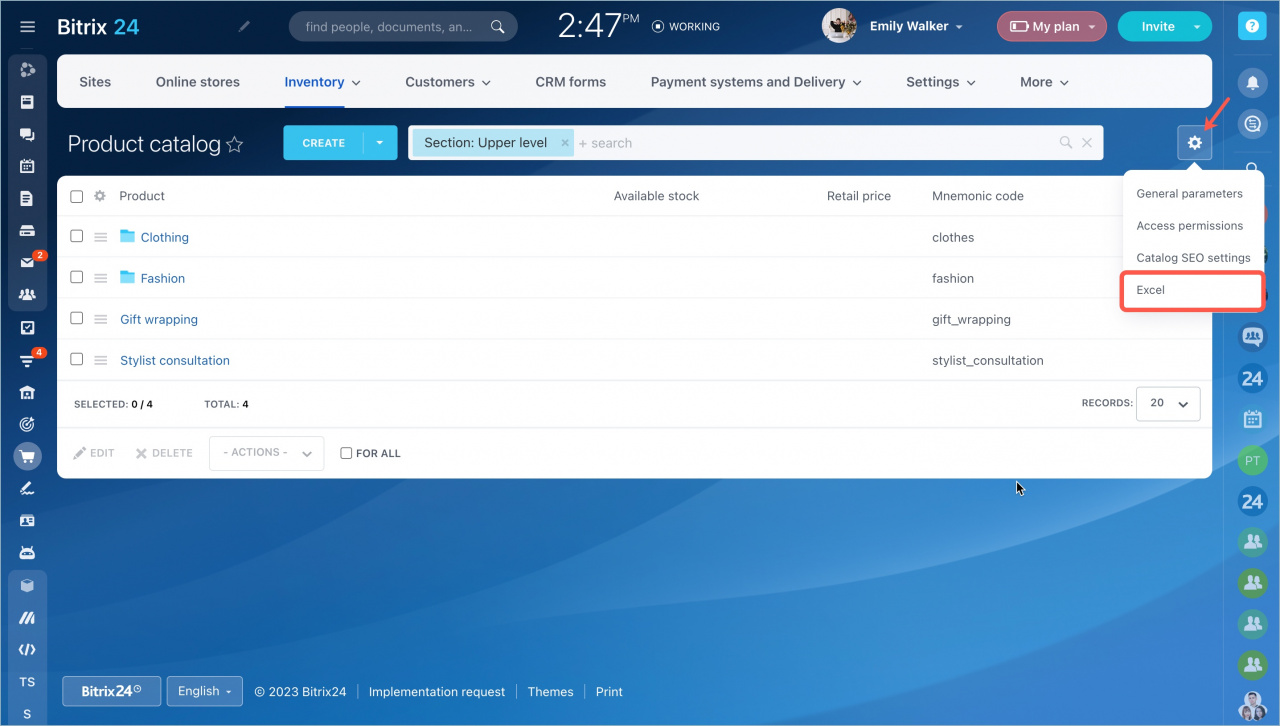The height and width of the screenshot is (726, 1280).
Task: Open the e-signature pen icon in left sidebar
Action: click(27, 488)
